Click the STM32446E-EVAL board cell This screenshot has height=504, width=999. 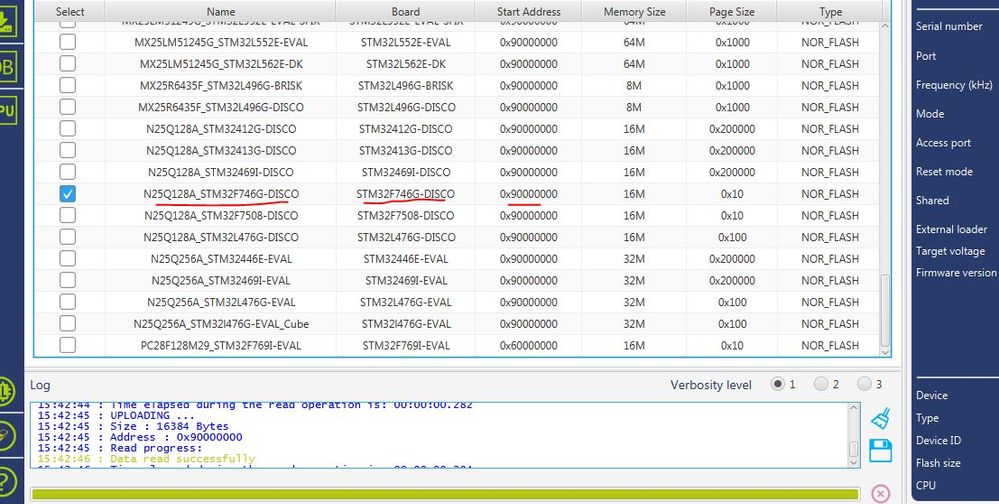pos(405,259)
